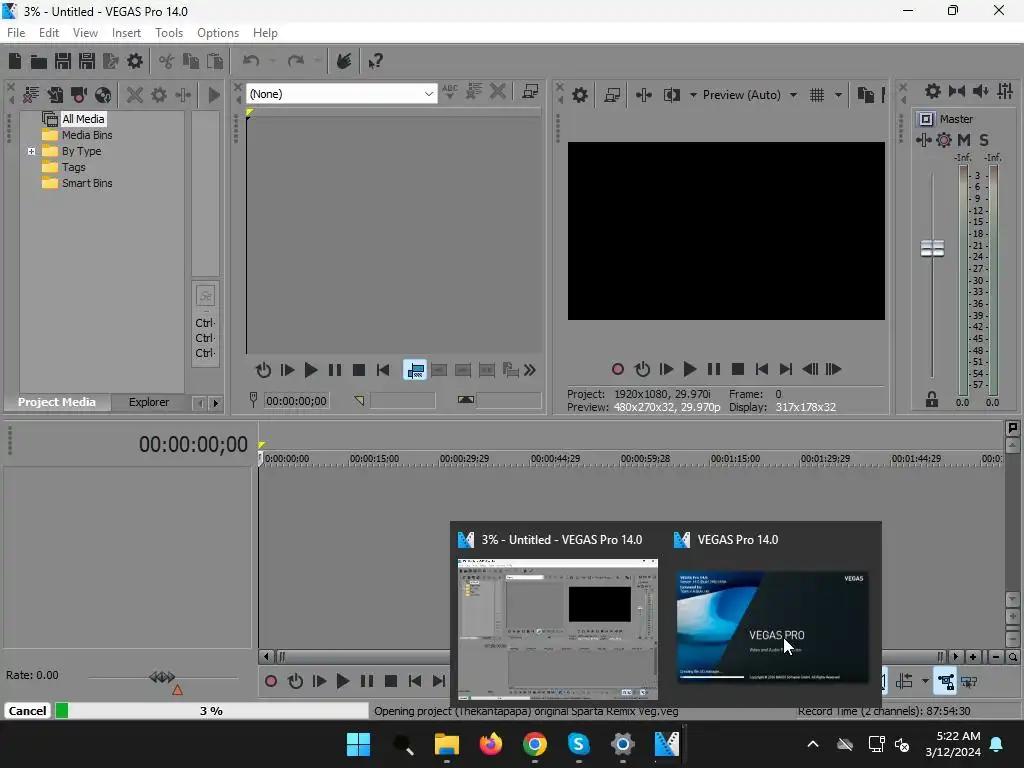Click the Cut scissors icon
Screen dimensions: 1024x768
click(167, 61)
